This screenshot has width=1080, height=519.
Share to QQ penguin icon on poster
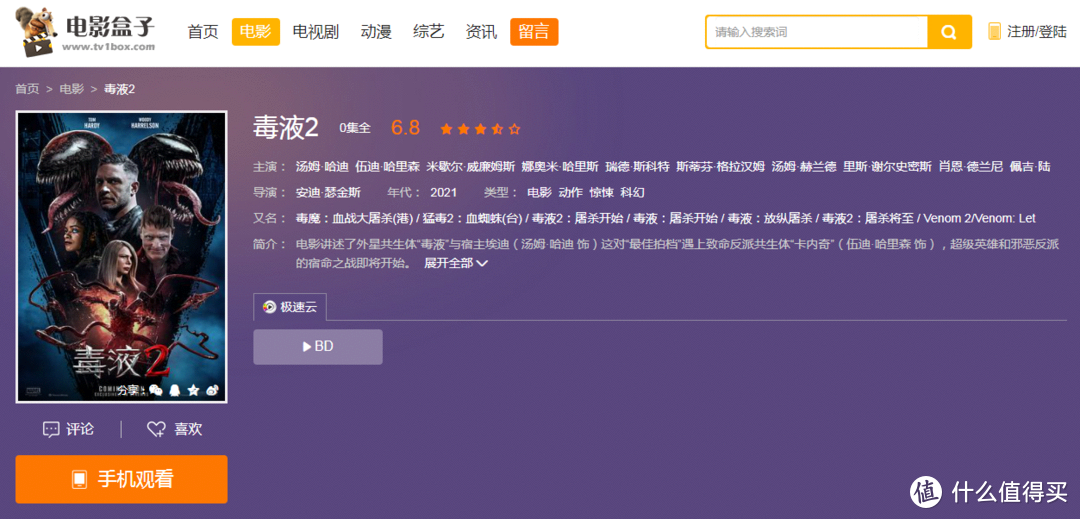point(174,390)
